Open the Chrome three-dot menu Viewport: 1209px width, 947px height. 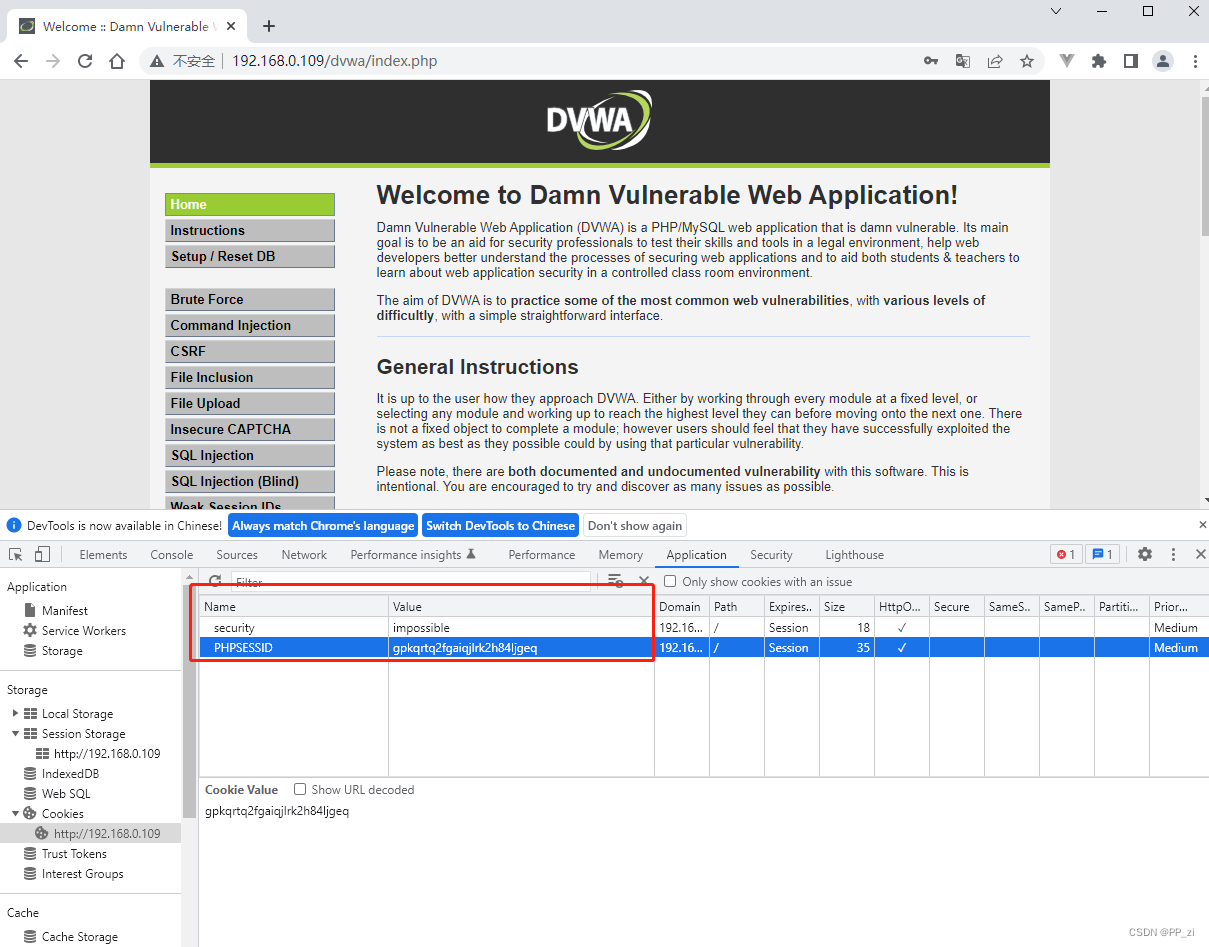click(x=1194, y=61)
